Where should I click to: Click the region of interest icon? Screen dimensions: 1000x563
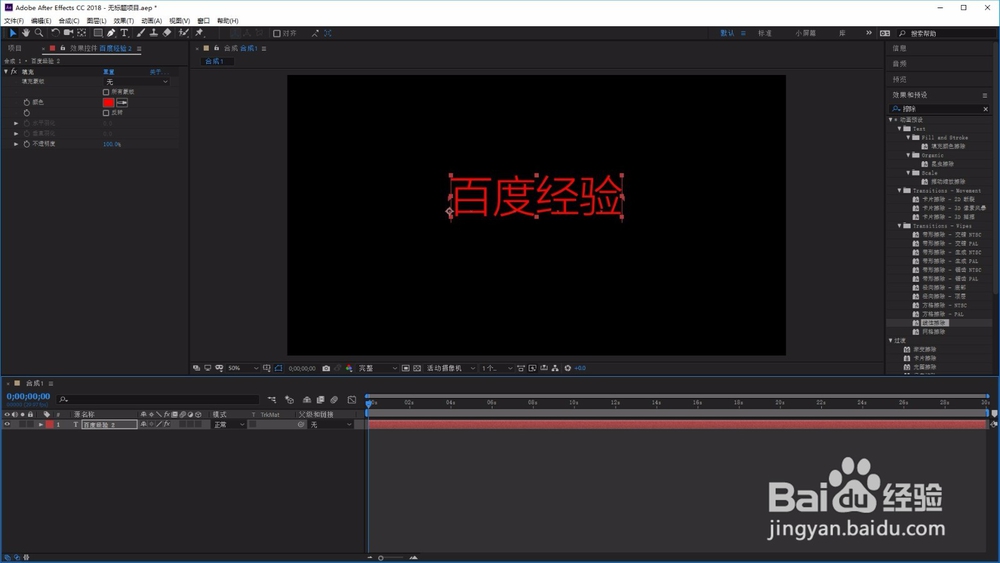click(405, 369)
